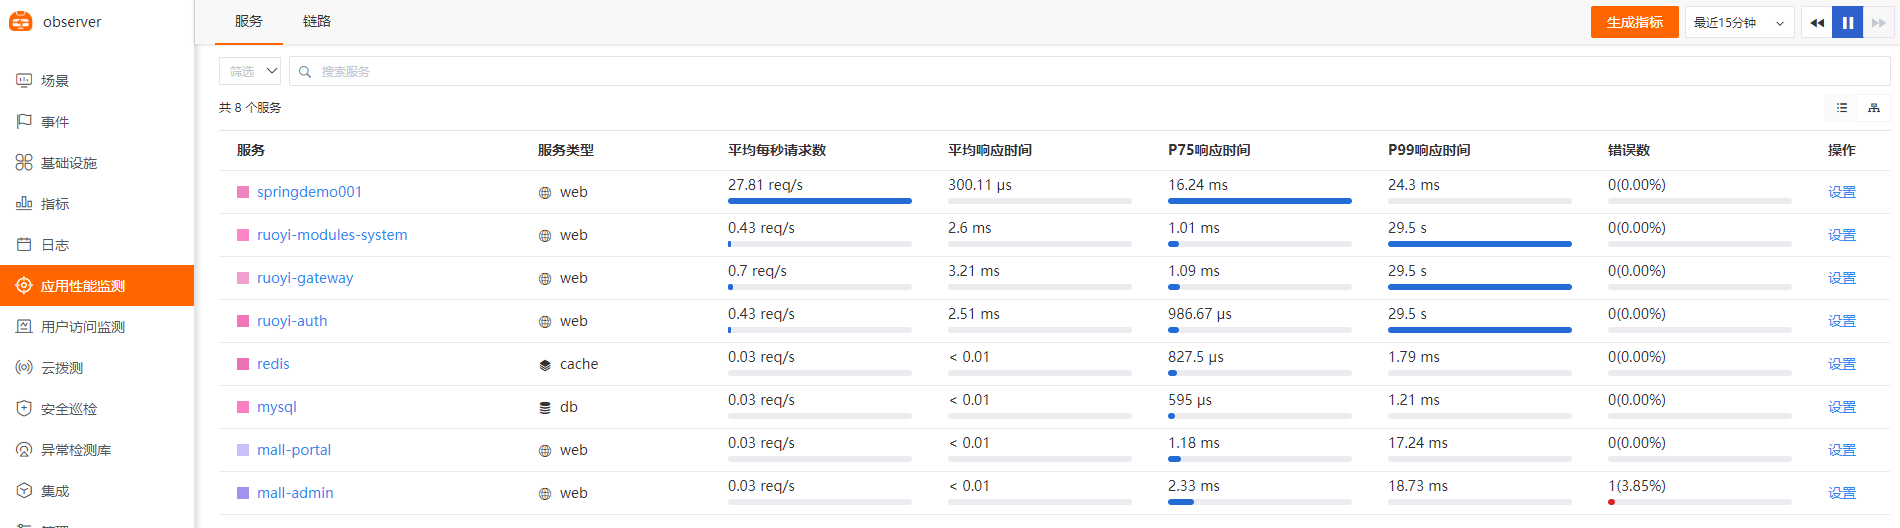
Task: Pause the auto-refresh playback
Action: [1847, 22]
